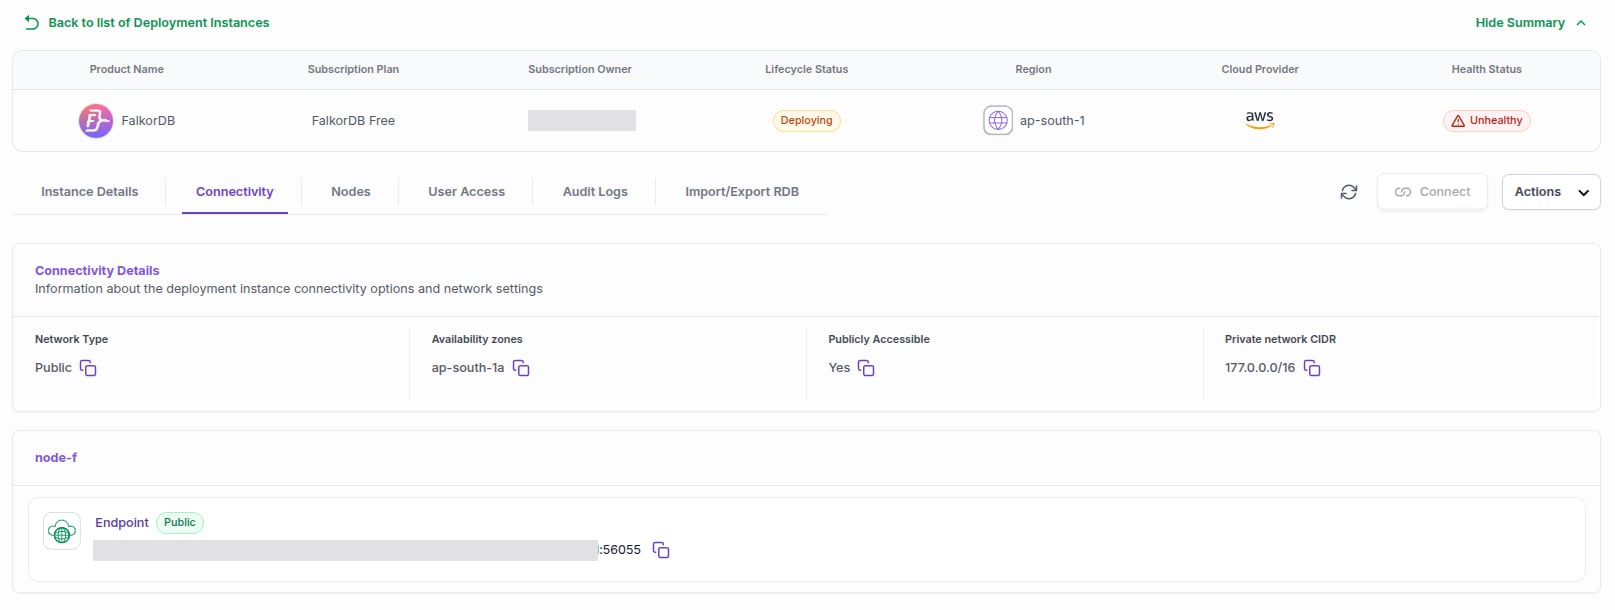Copy the Network Type value
The image size is (1615, 610).
pos(88,368)
